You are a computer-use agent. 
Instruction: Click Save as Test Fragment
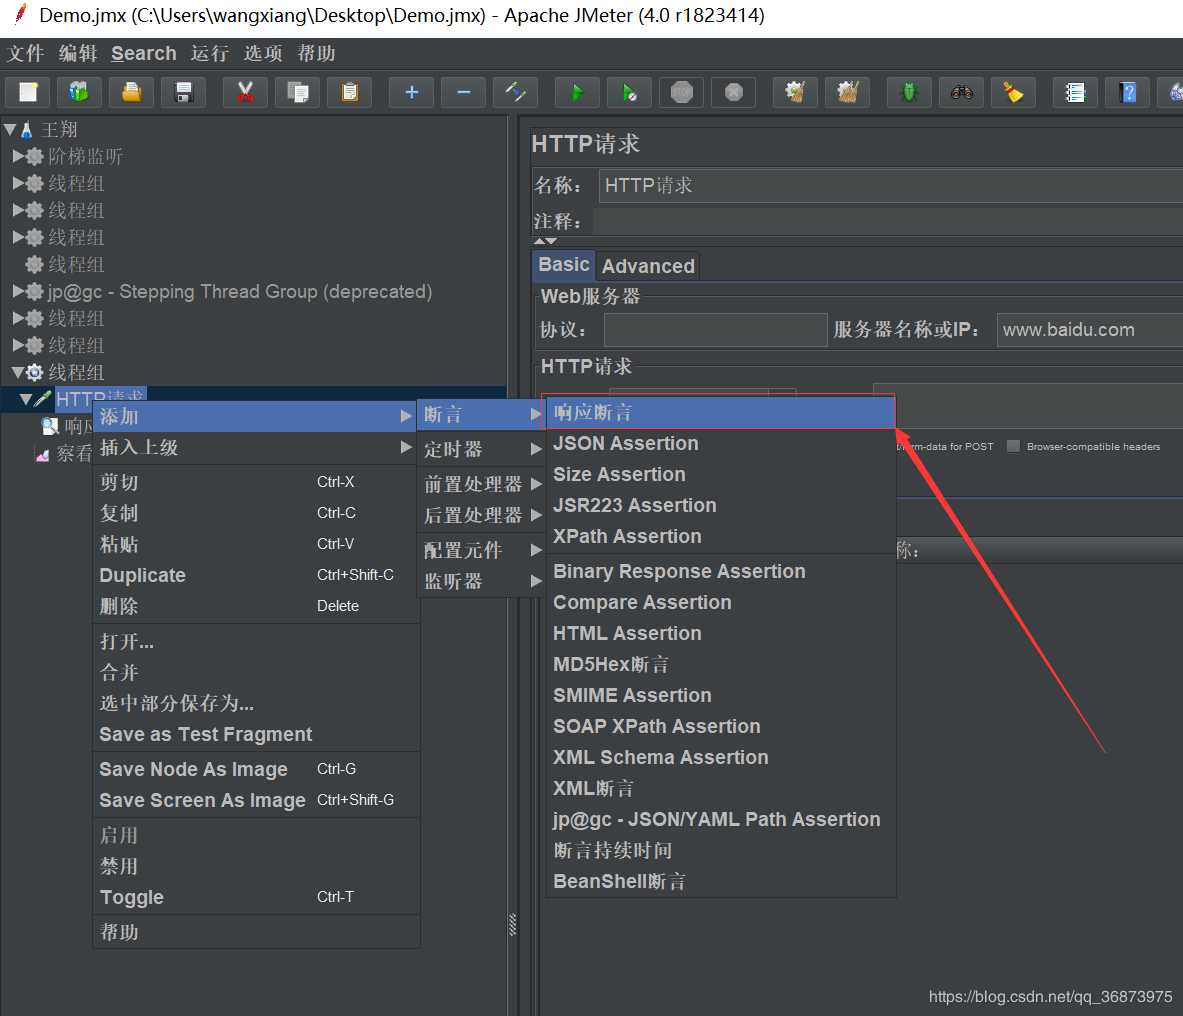(x=255, y=735)
